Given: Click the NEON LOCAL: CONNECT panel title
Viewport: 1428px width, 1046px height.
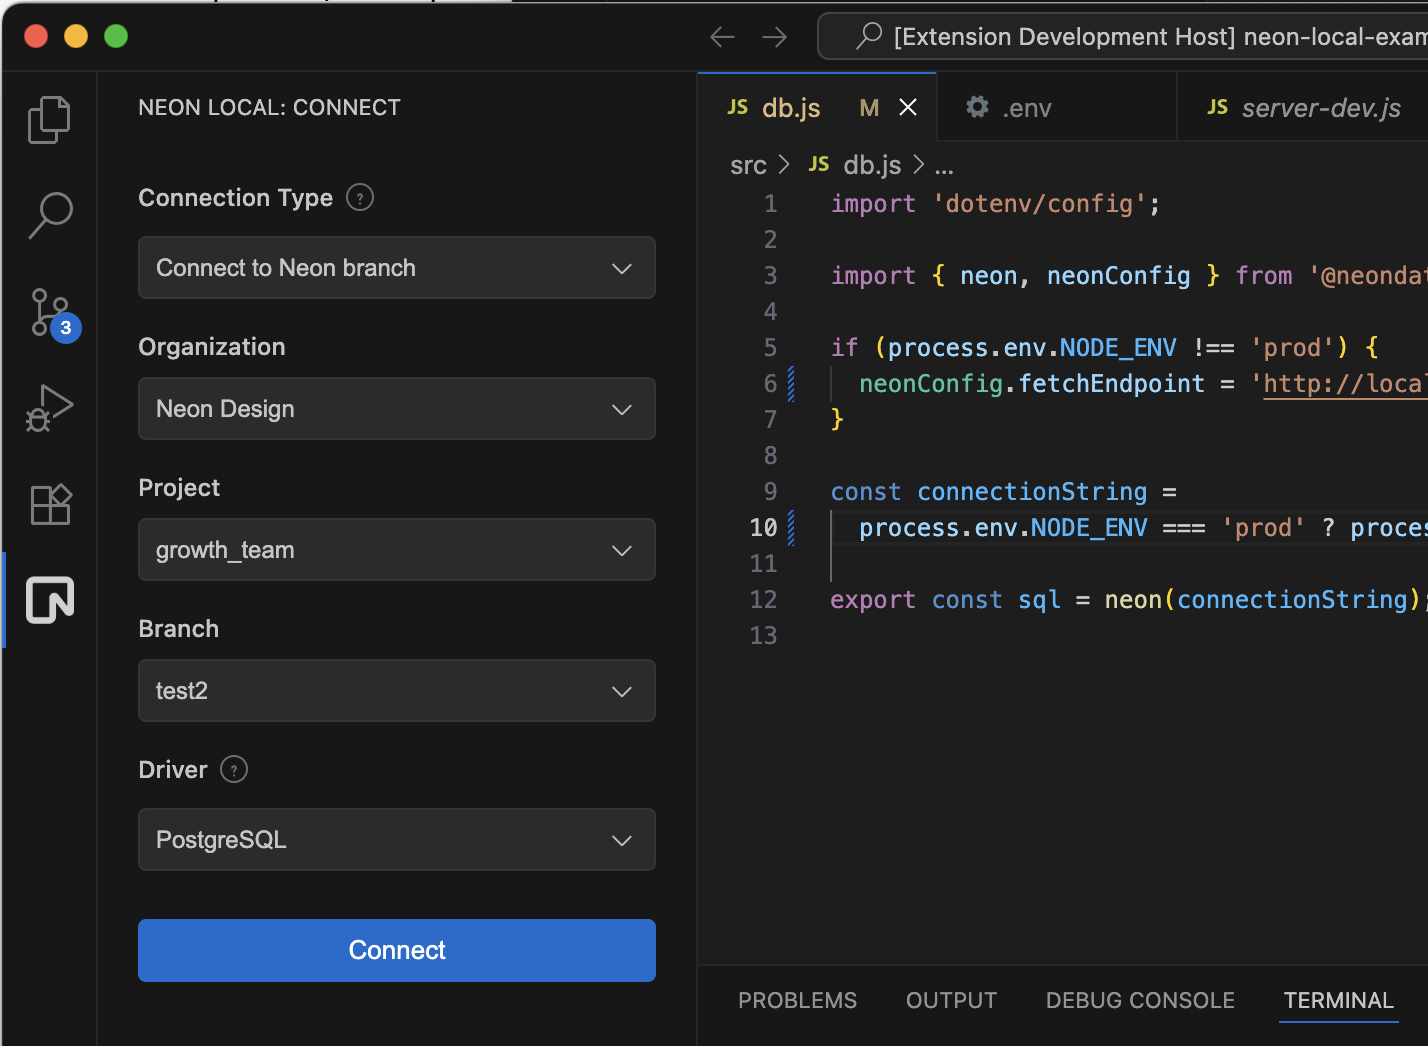Looking at the screenshot, I should click(269, 108).
